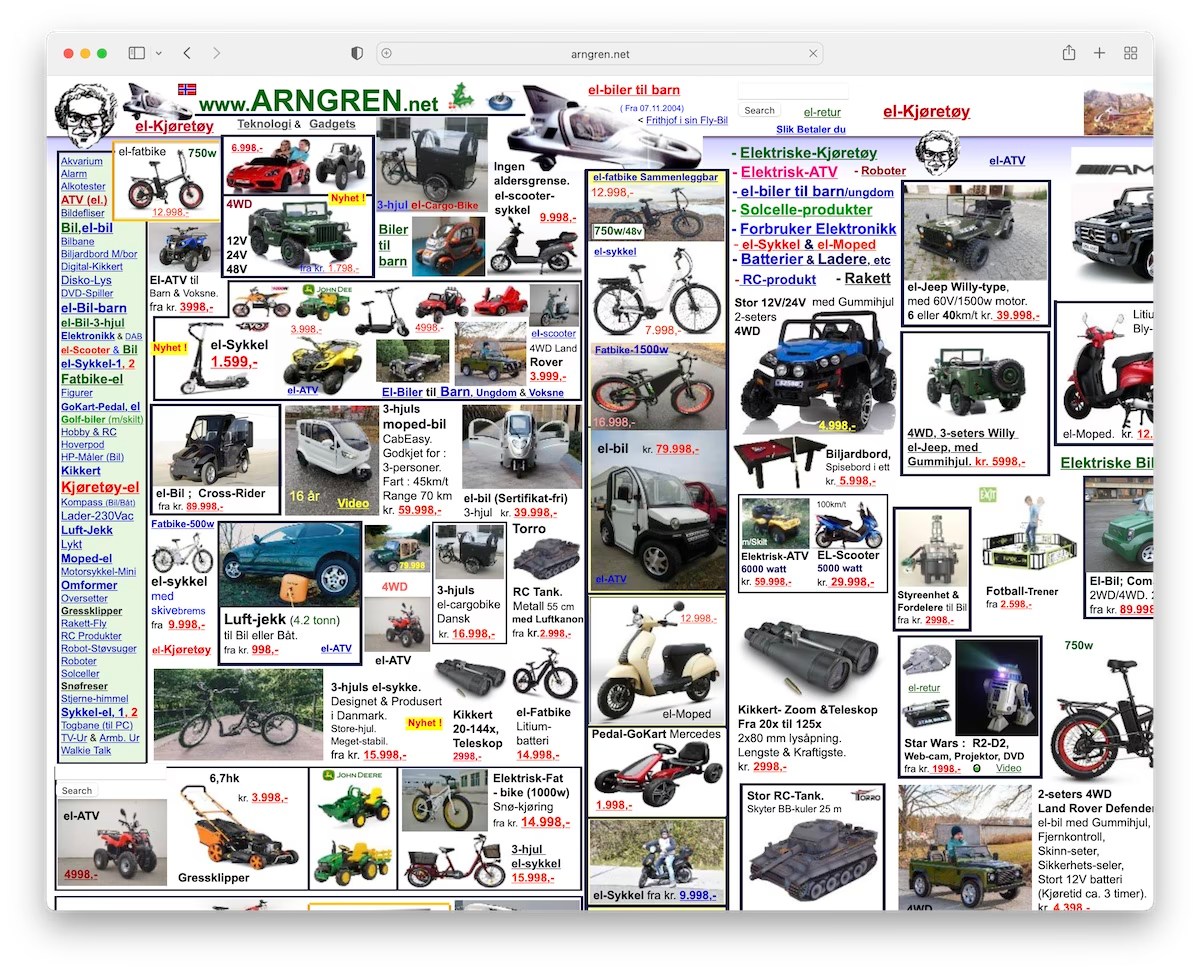
Task: Click the Norwegian flag icon
Action: point(187,89)
